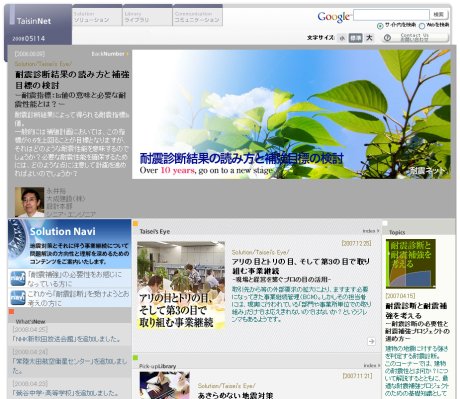Open the アリの目とトリの目 article title

(x=301, y=266)
